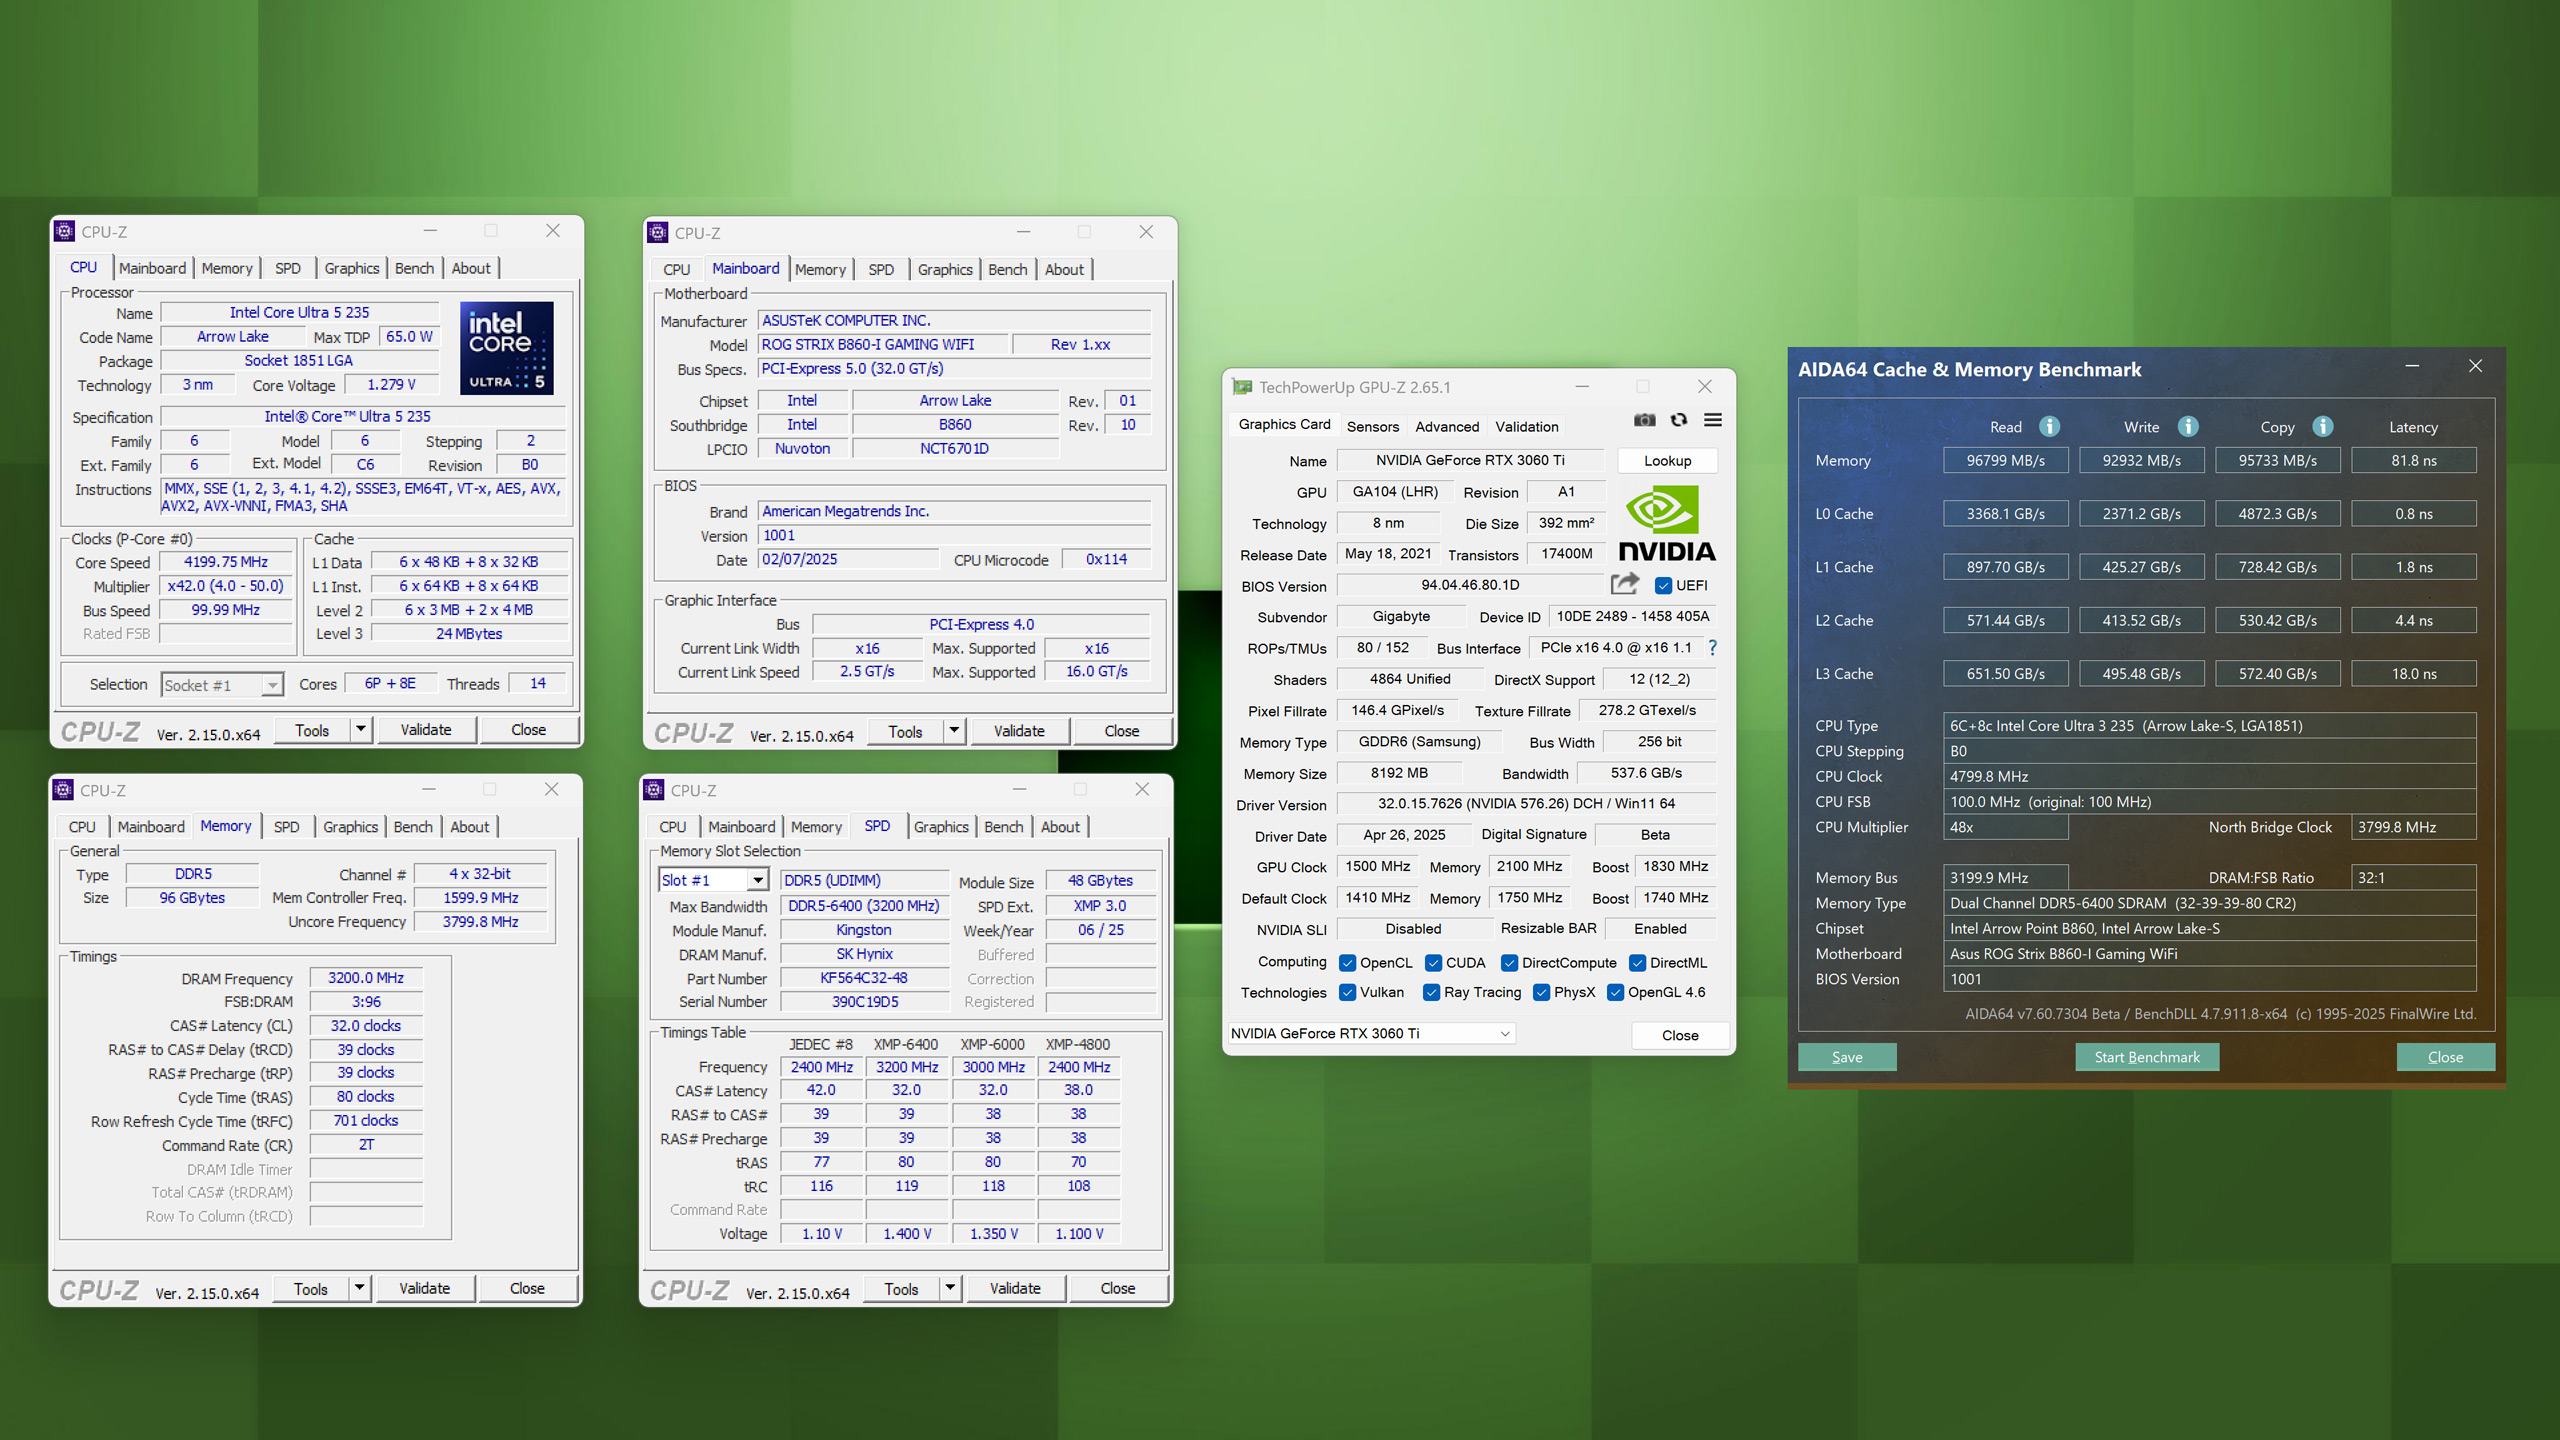Click the Write info icon in AIDA64
Viewport: 2560px width, 1440px height.
pyautogui.click(x=2188, y=427)
